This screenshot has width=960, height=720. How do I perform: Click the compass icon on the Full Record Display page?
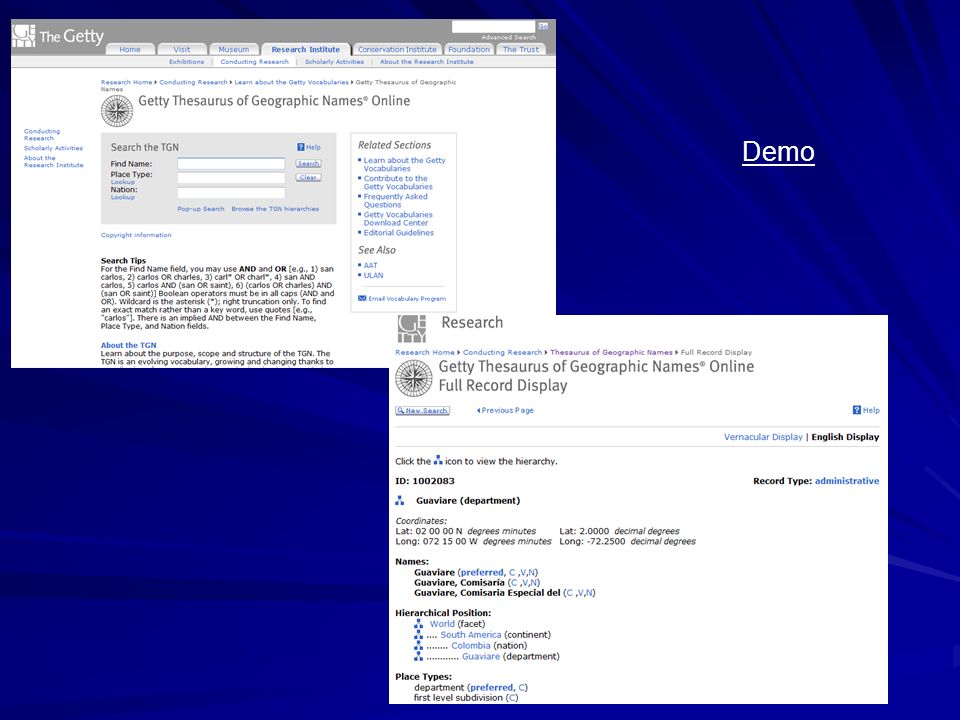pyautogui.click(x=414, y=378)
